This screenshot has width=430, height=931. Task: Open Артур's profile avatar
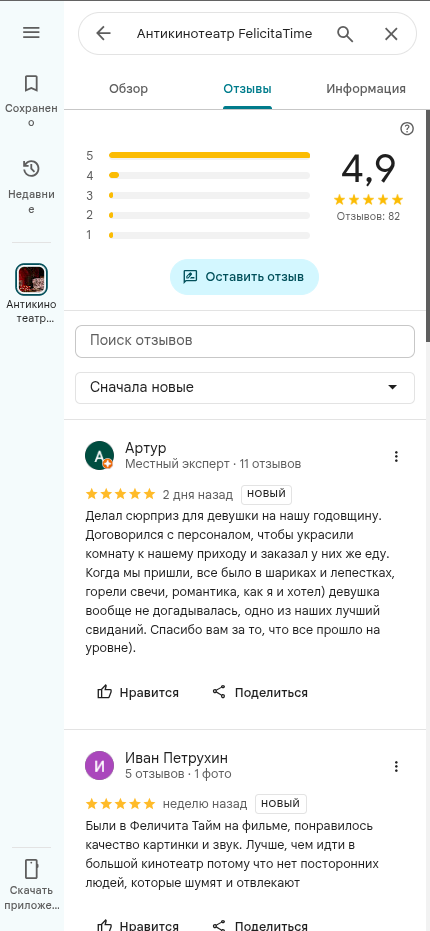[x=99, y=455]
